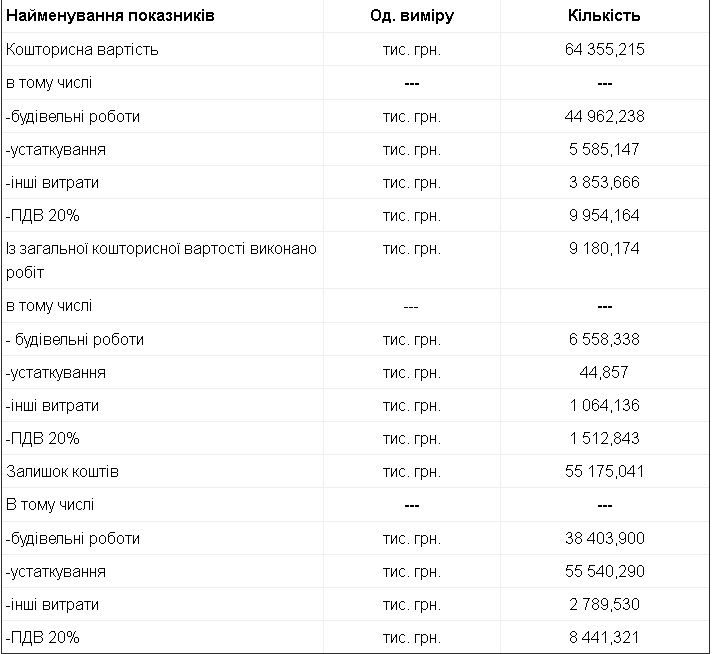Click the value 1 512,843

pyautogui.click(x=604, y=438)
